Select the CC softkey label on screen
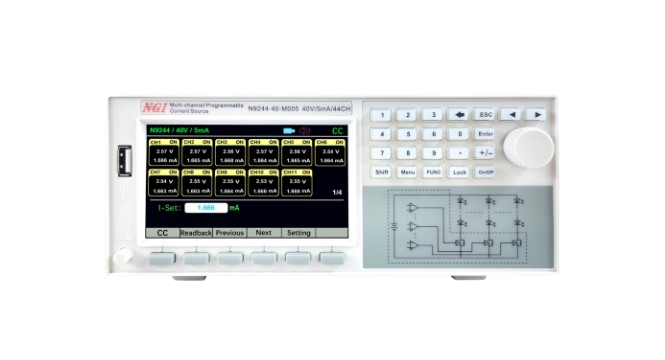 tap(162, 233)
